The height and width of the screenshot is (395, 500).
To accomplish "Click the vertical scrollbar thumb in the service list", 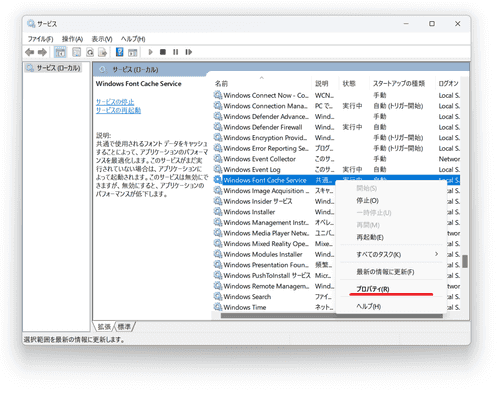I will [465, 262].
